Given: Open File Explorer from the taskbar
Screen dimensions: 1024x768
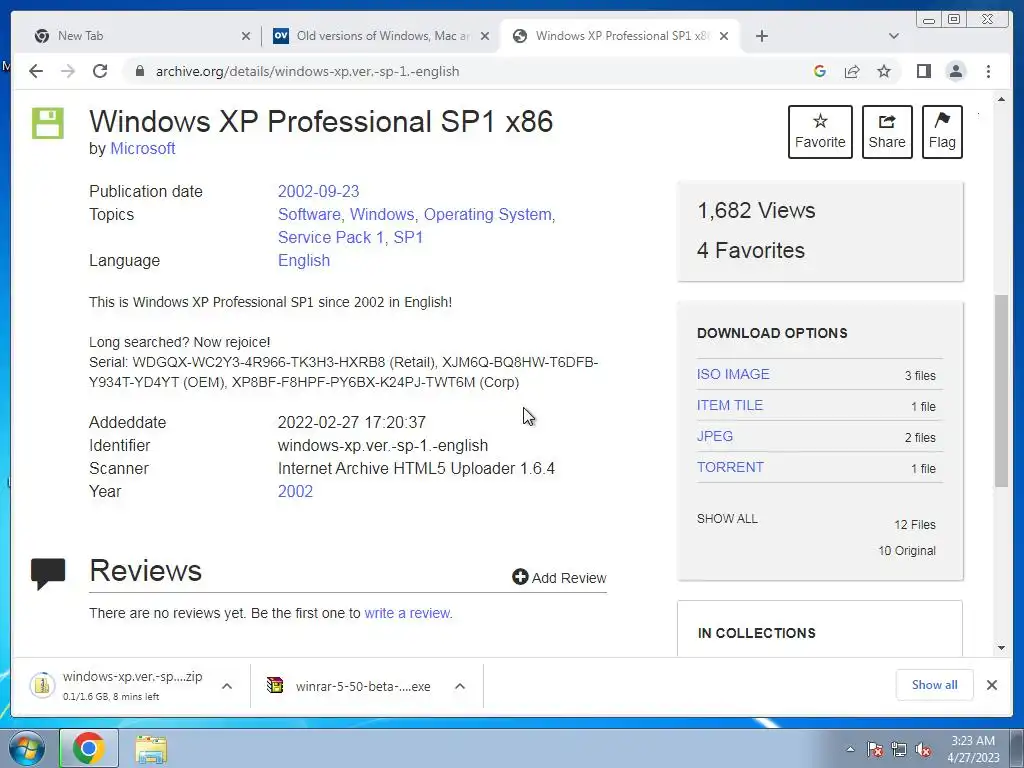Looking at the screenshot, I should point(151,748).
